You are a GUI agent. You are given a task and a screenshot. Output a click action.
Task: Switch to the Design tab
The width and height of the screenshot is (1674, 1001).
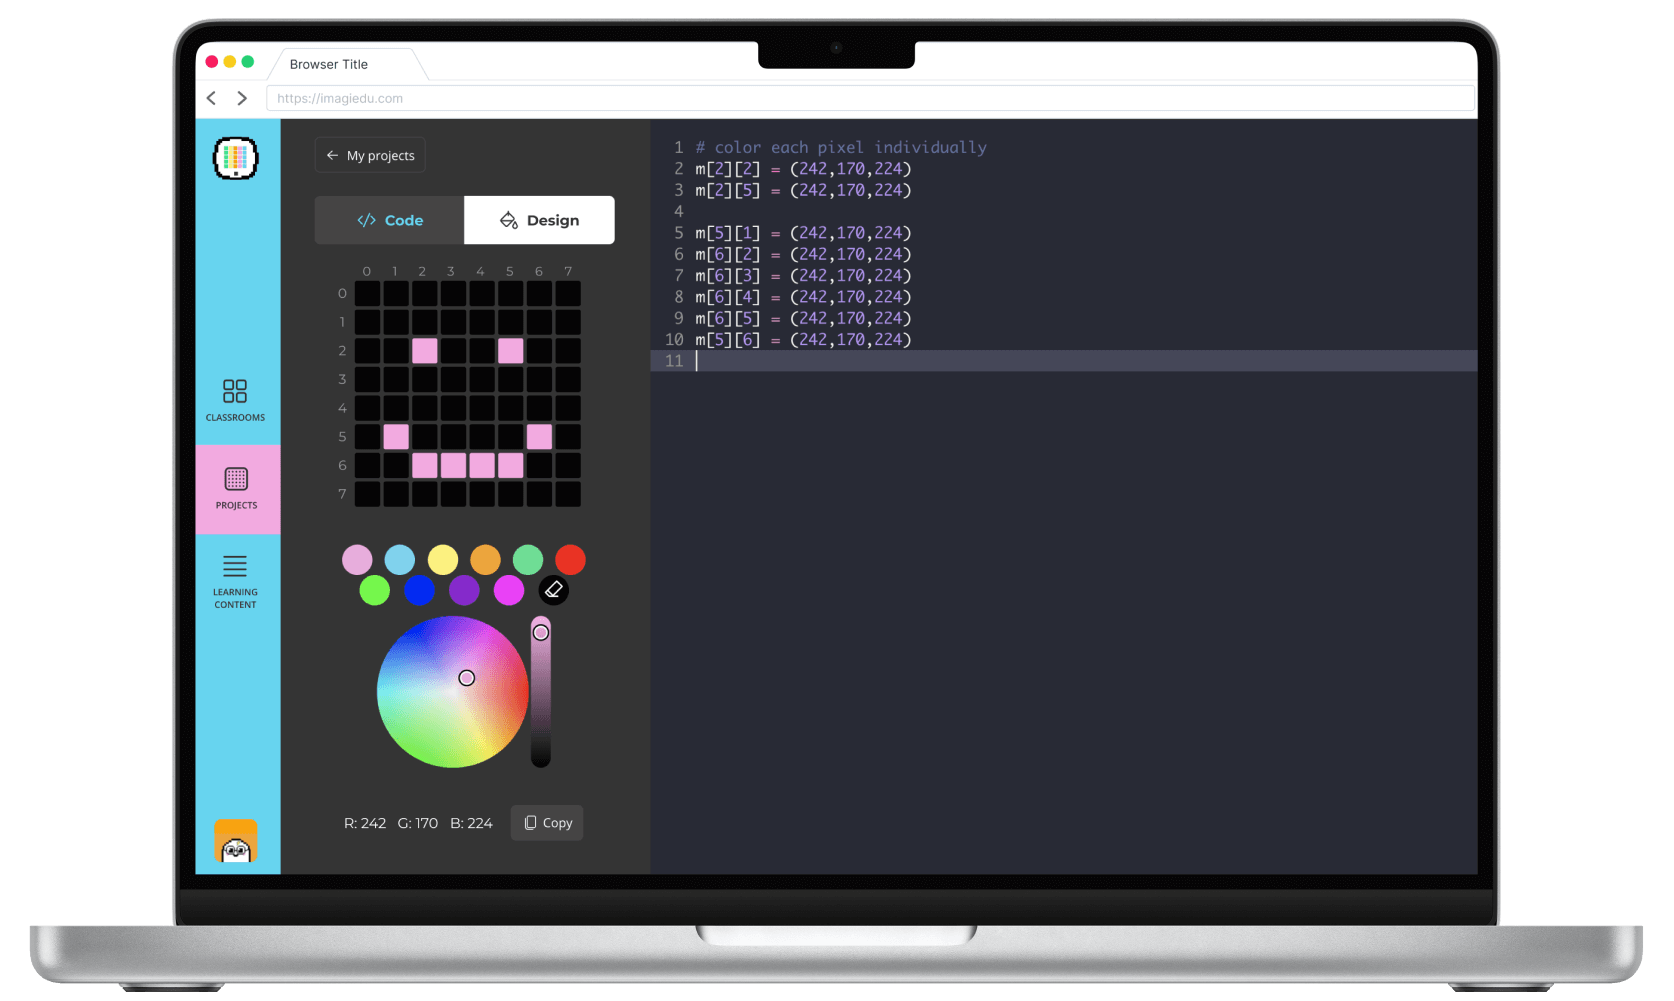tap(539, 220)
